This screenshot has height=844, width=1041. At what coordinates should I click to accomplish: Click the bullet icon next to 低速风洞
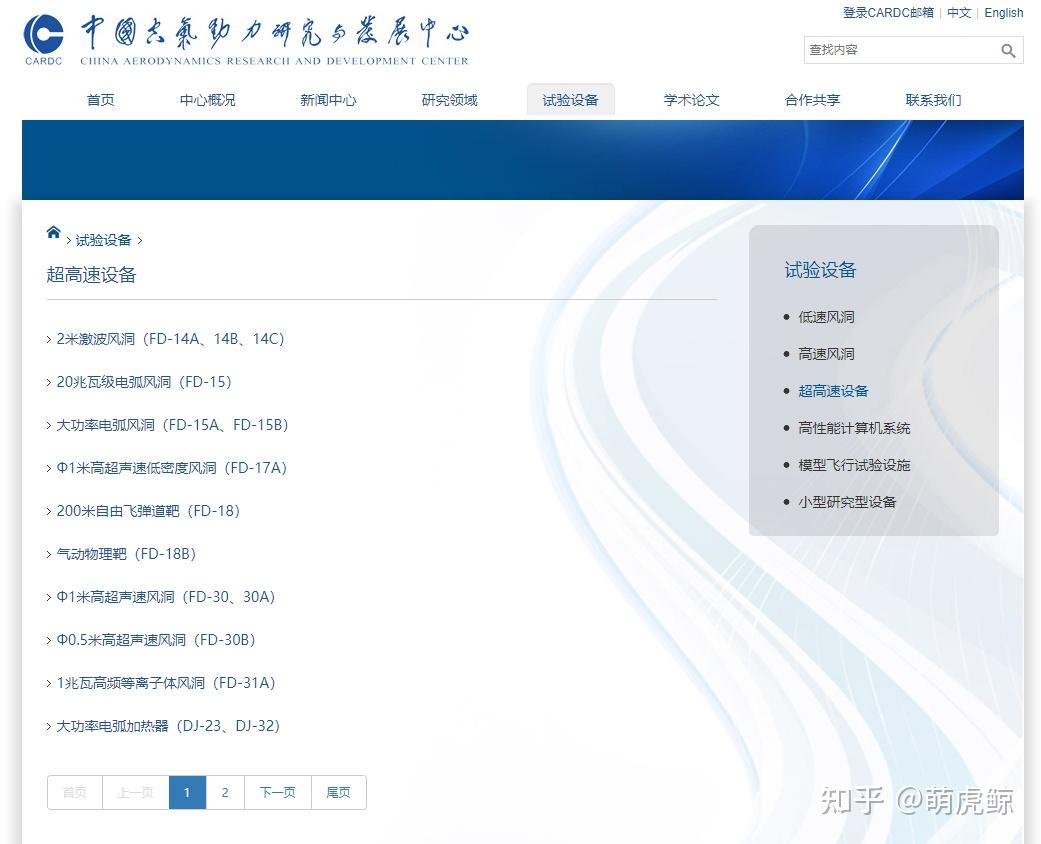click(788, 317)
